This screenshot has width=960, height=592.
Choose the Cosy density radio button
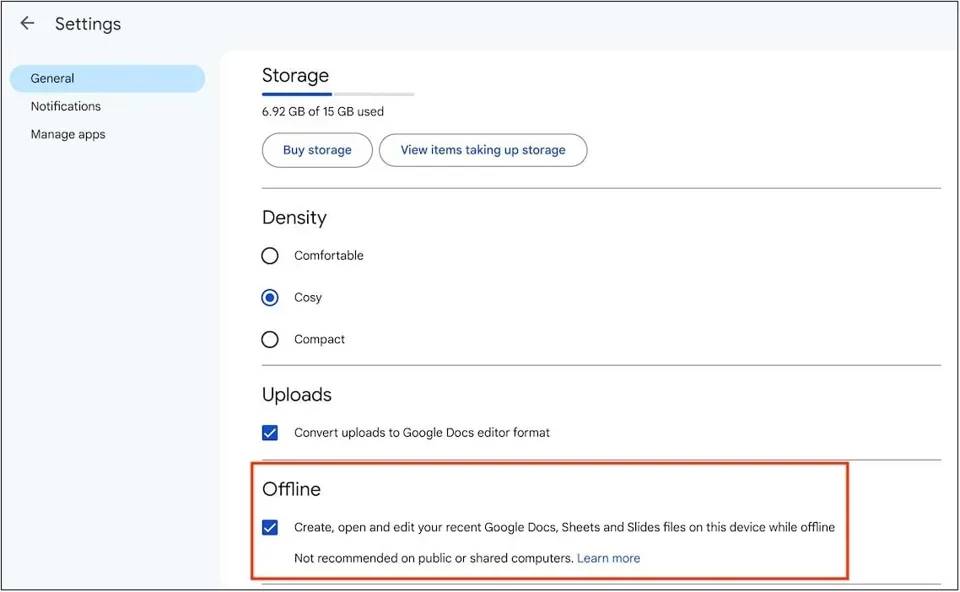270,298
